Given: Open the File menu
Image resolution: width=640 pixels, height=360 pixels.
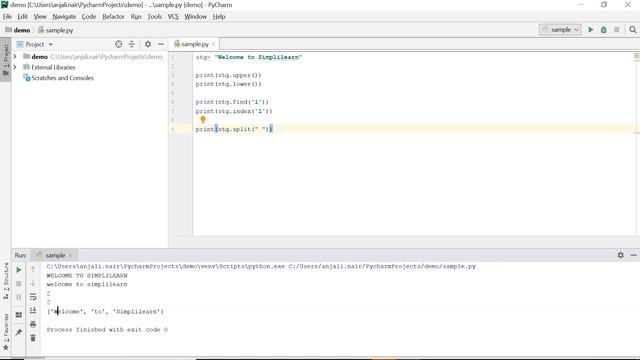Looking at the screenshot, I should [x=7, y=16].
